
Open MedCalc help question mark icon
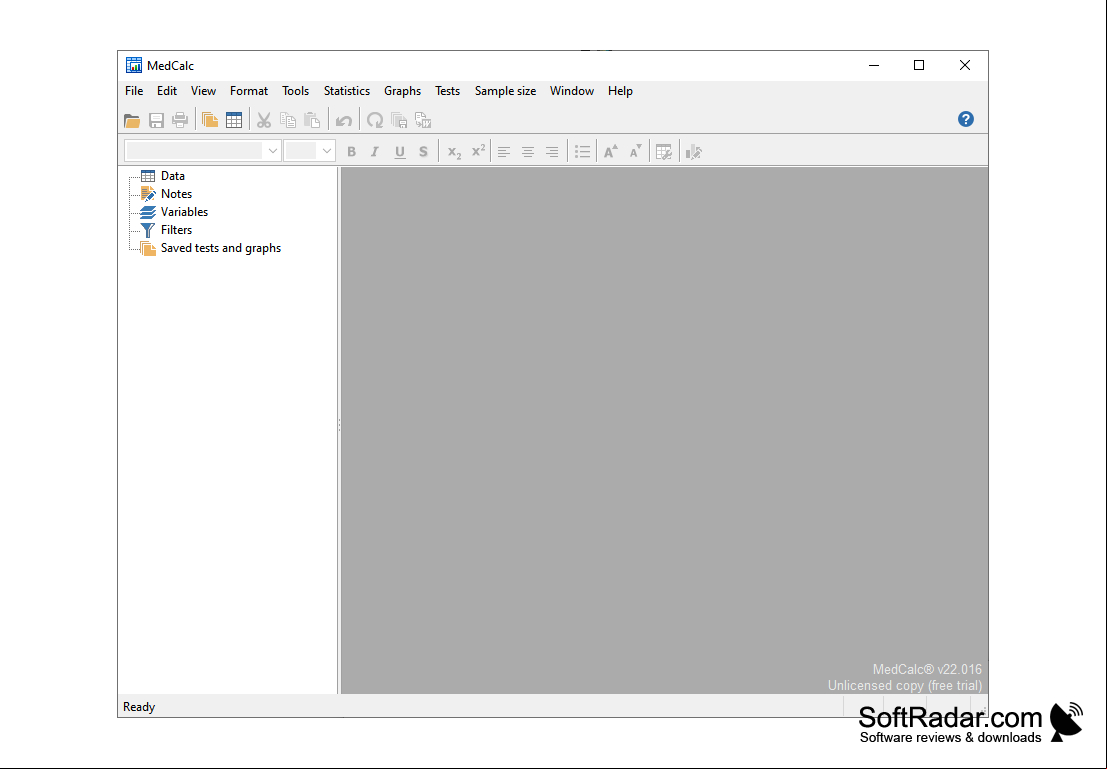[966, 119]
